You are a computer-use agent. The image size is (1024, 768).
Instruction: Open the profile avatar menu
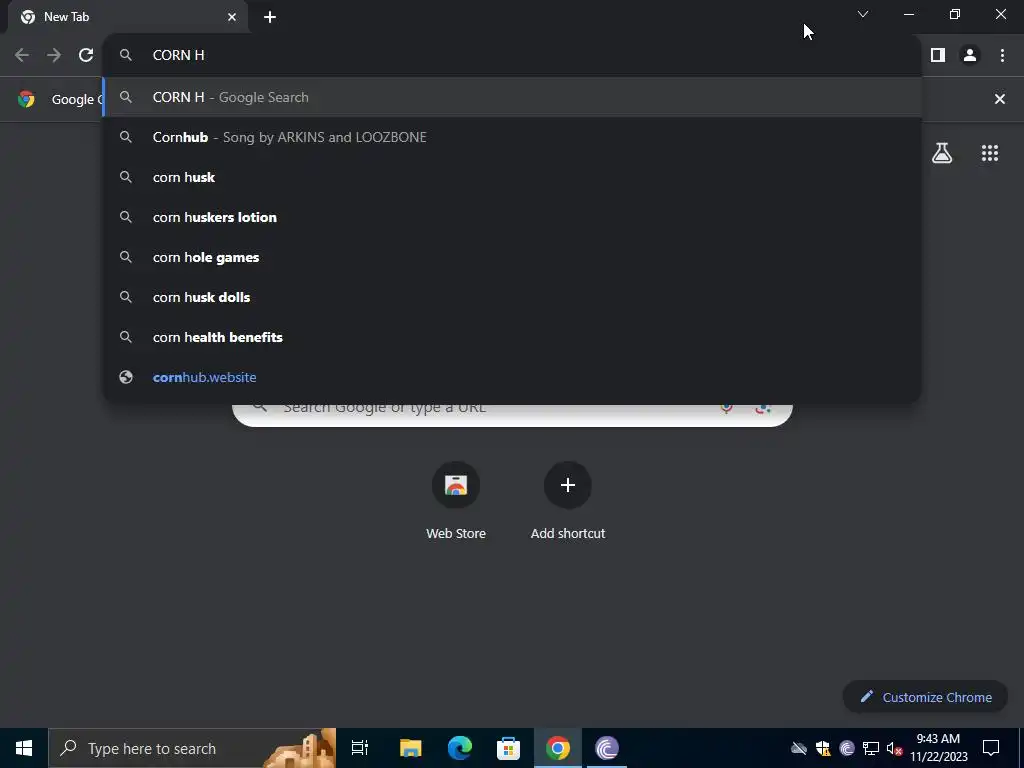(x=970, y=55)
